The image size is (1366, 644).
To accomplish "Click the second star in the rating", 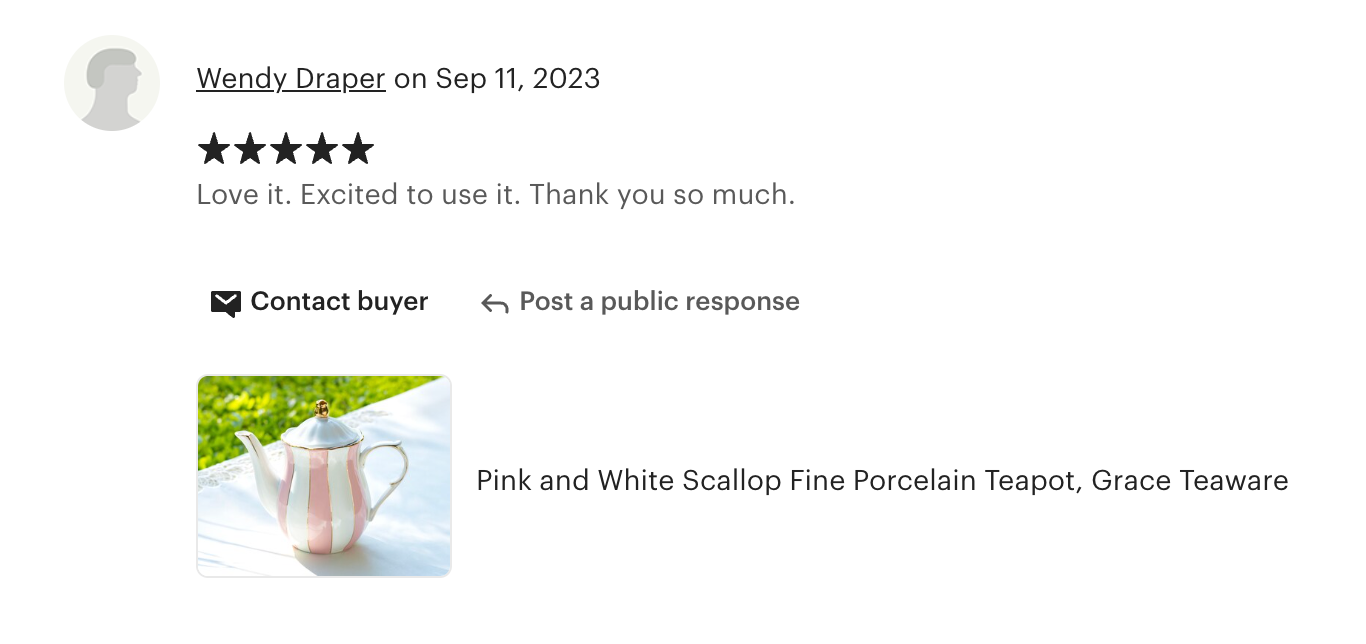I will (x=250, y=150).
